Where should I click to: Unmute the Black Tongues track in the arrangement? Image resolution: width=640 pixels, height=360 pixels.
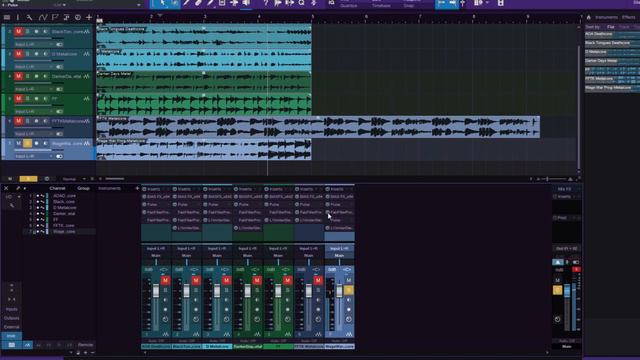click(18, 31)
